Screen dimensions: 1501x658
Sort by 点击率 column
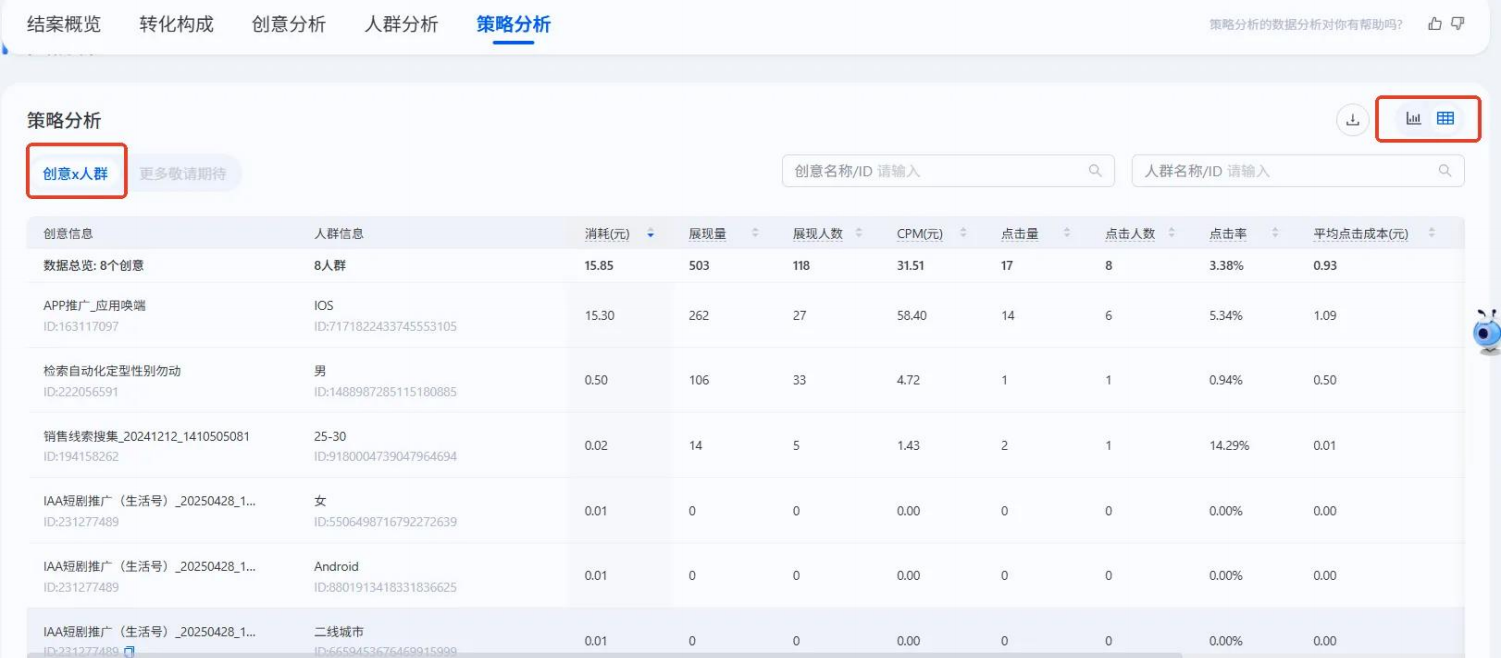(1275, 233)
